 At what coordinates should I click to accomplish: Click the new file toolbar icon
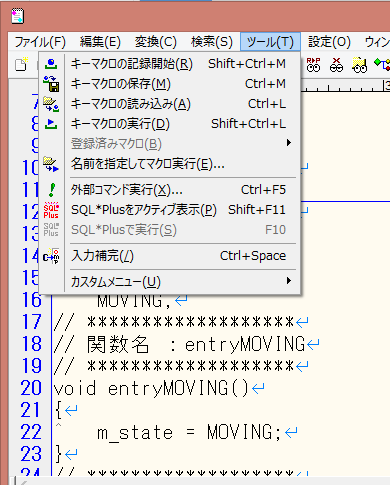coord(21,64)
